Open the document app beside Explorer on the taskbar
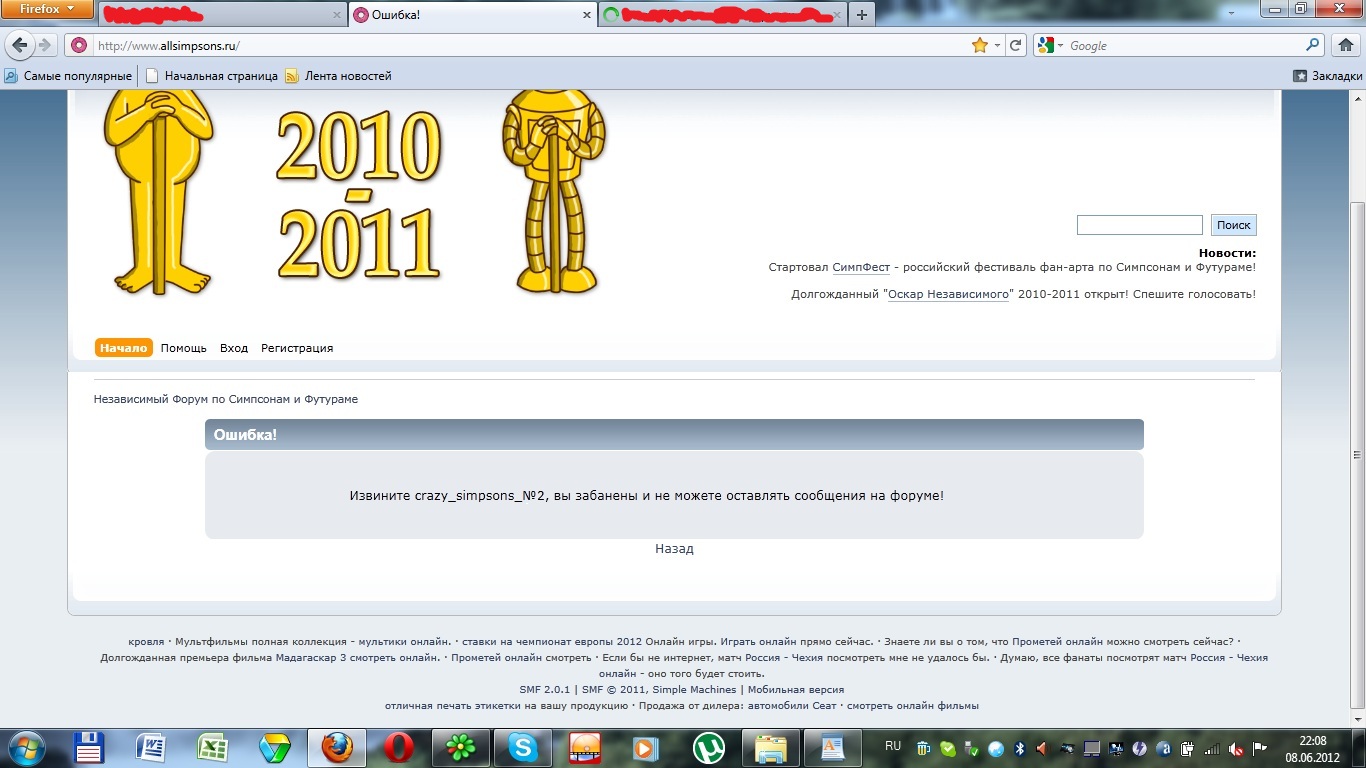The width and height of the screenshot is (1366, 768). pos(833,748)
